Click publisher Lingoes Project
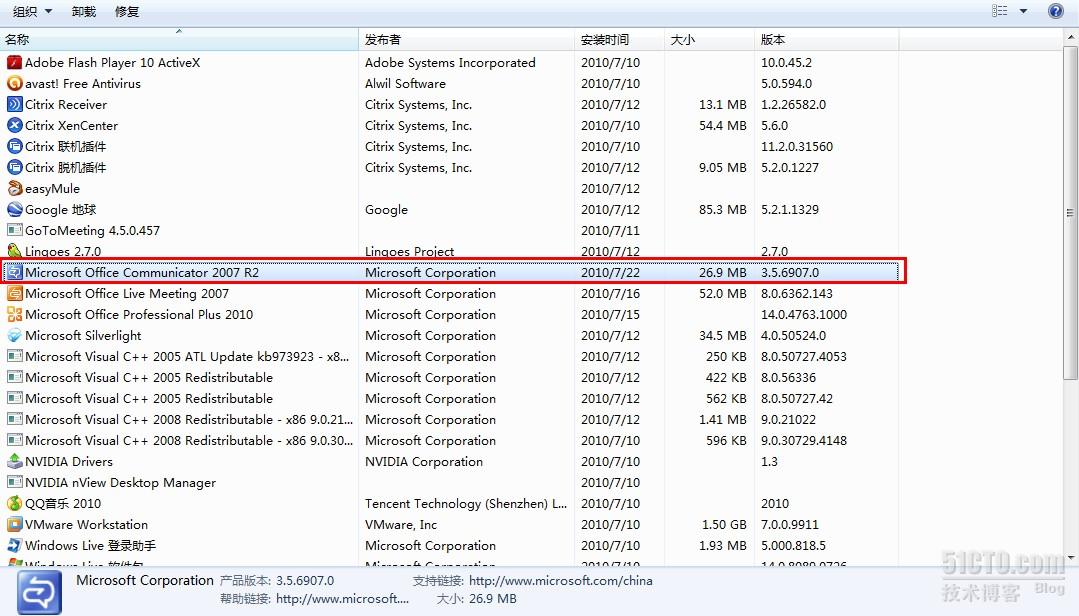 click(409, 251)
